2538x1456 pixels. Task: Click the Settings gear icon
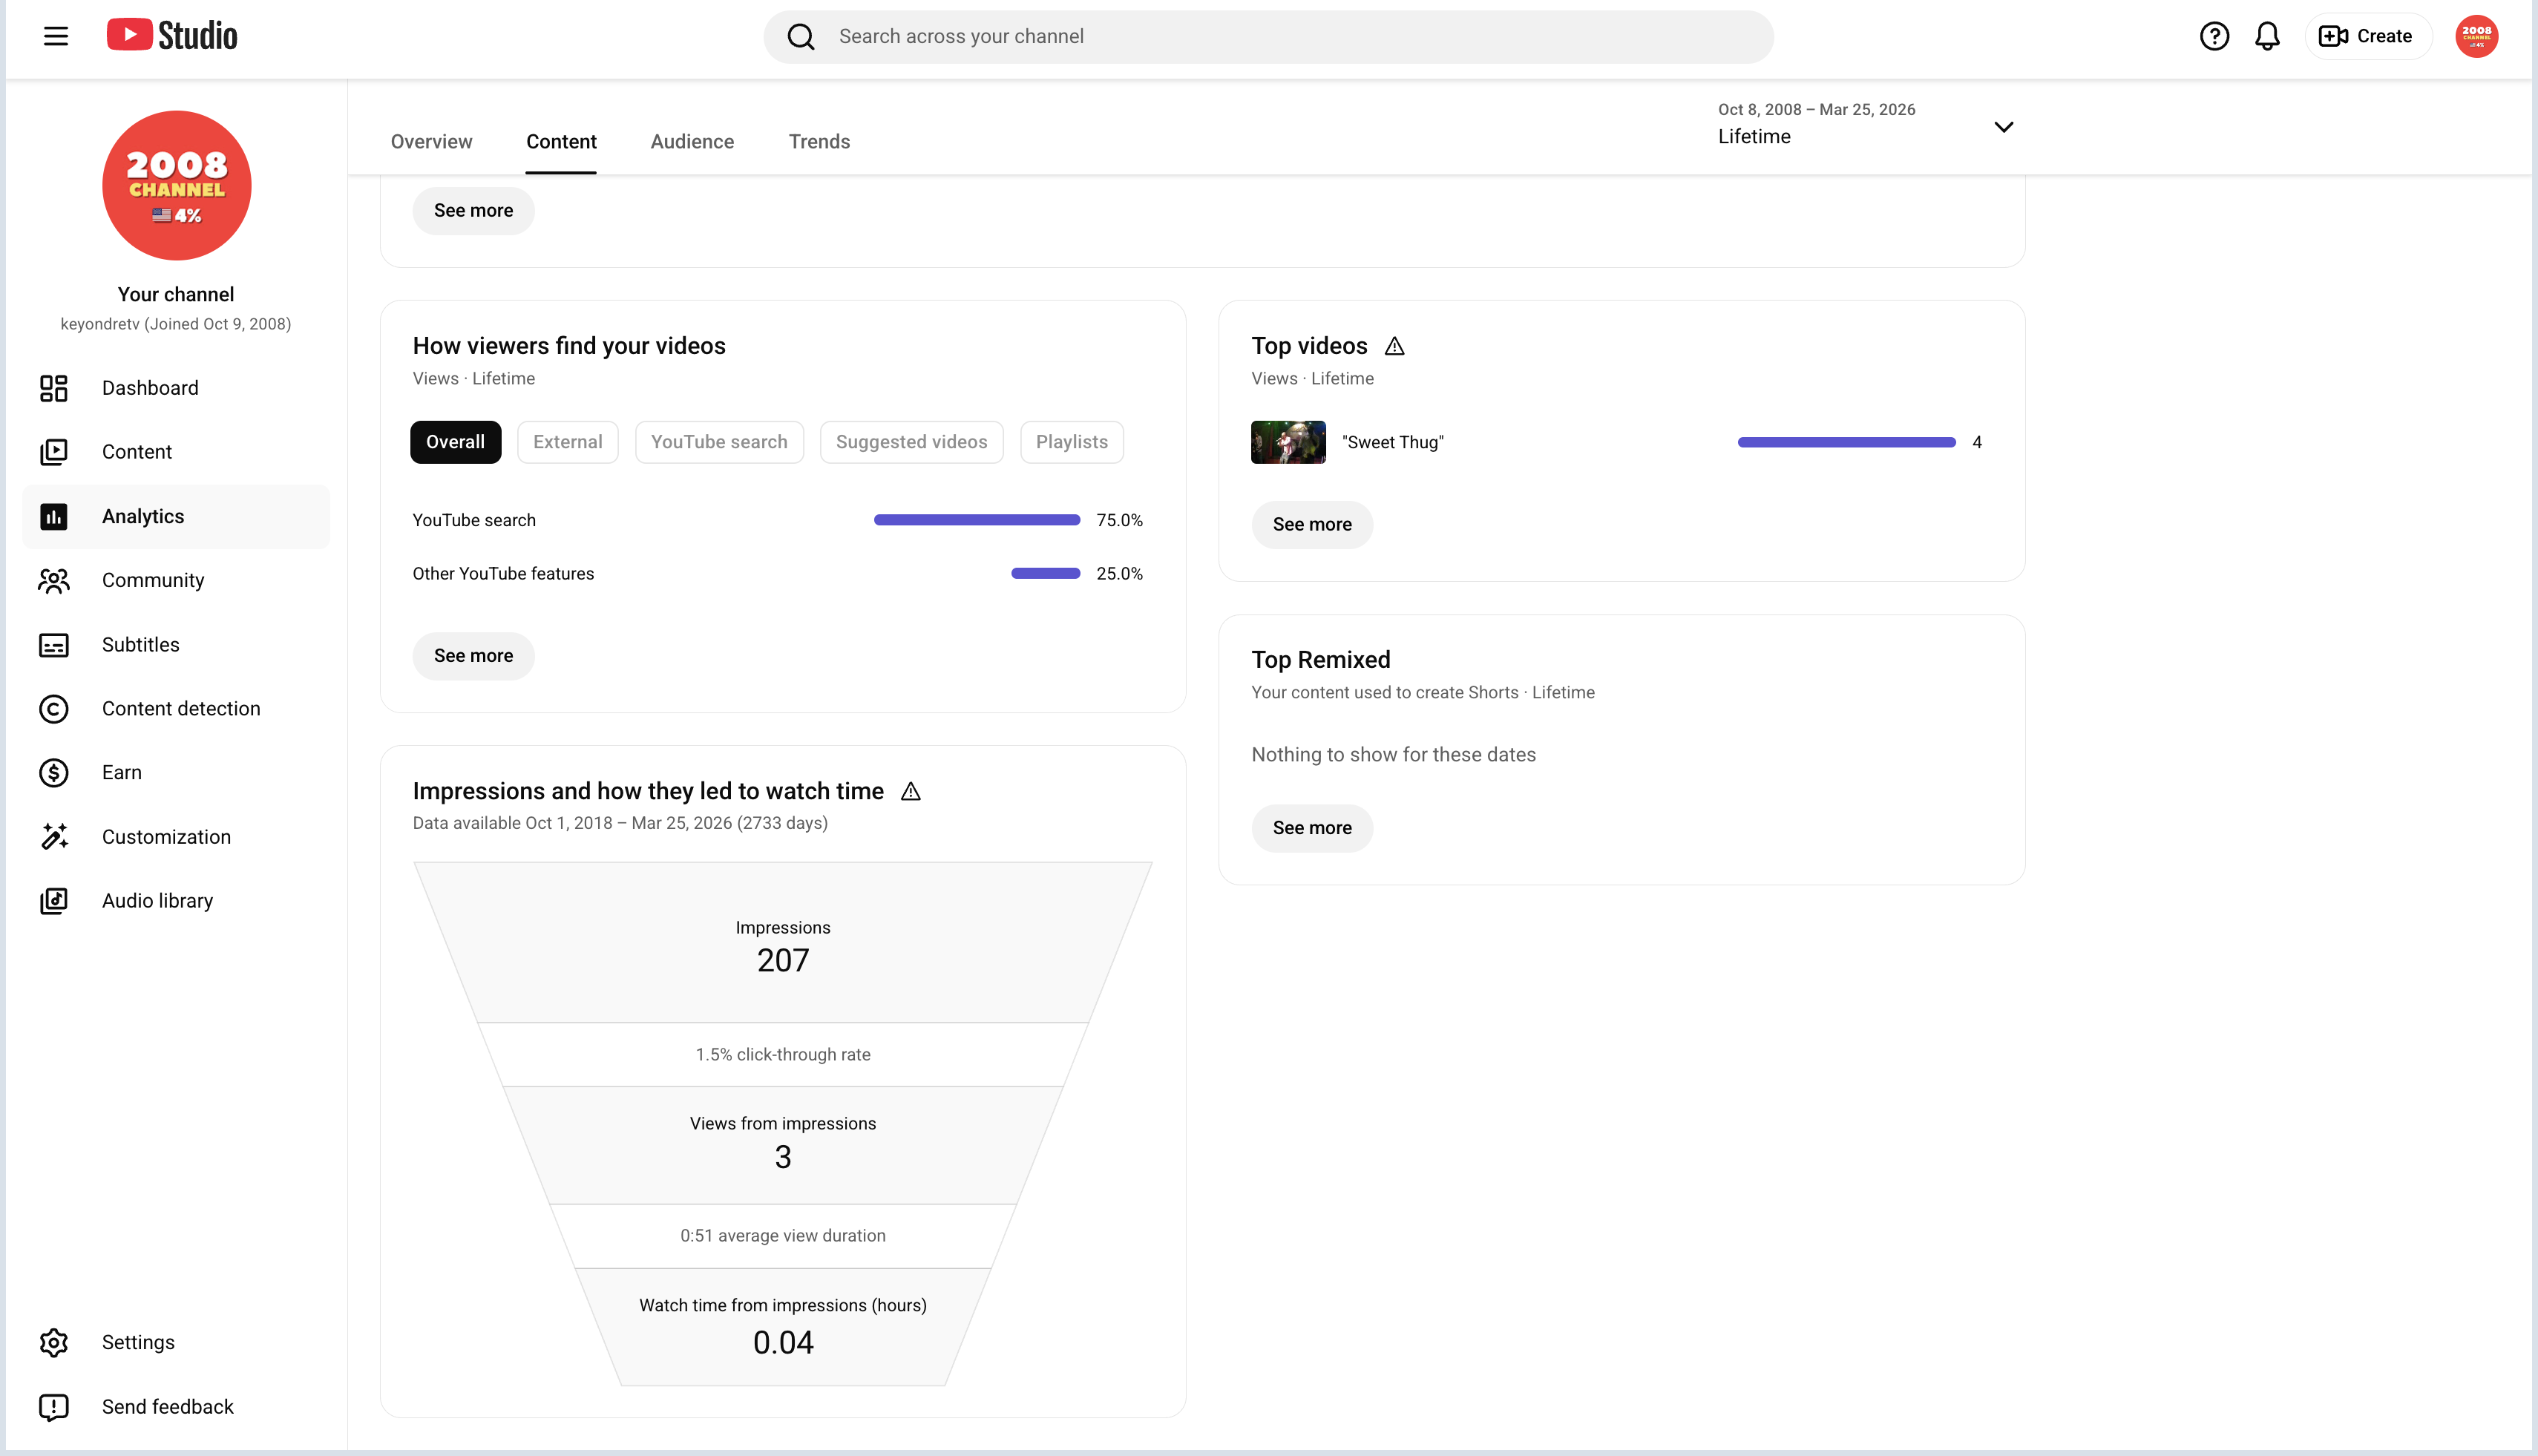pyautogui.click(x=54, y=1342)
